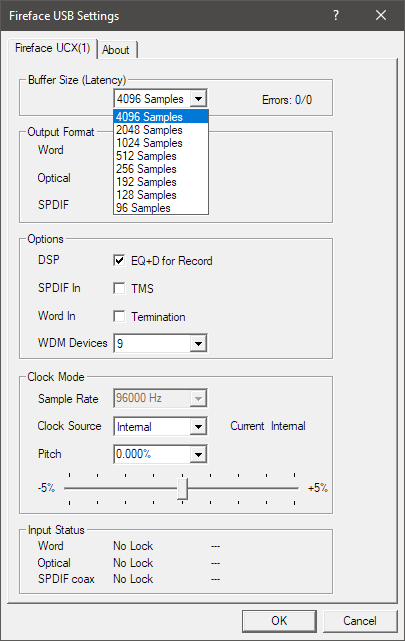Screen dimensions: 405x641
Task: Click the Output Format SPDIF label
Action: coord(54,204)
